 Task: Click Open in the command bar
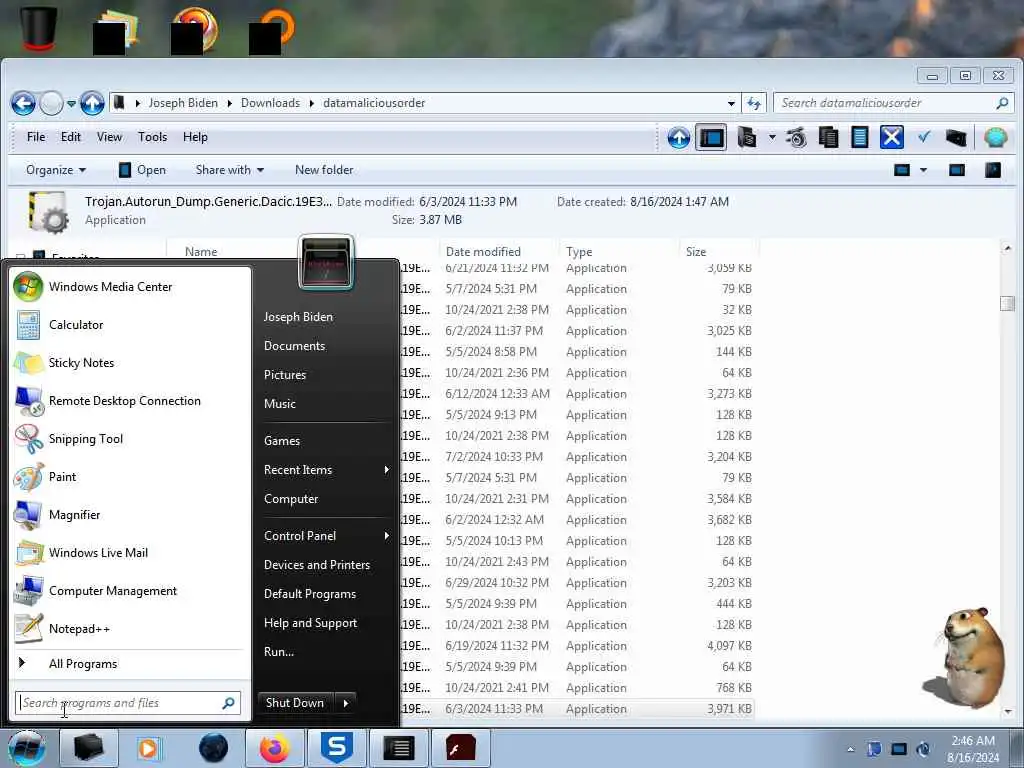[x=142, y=170]
